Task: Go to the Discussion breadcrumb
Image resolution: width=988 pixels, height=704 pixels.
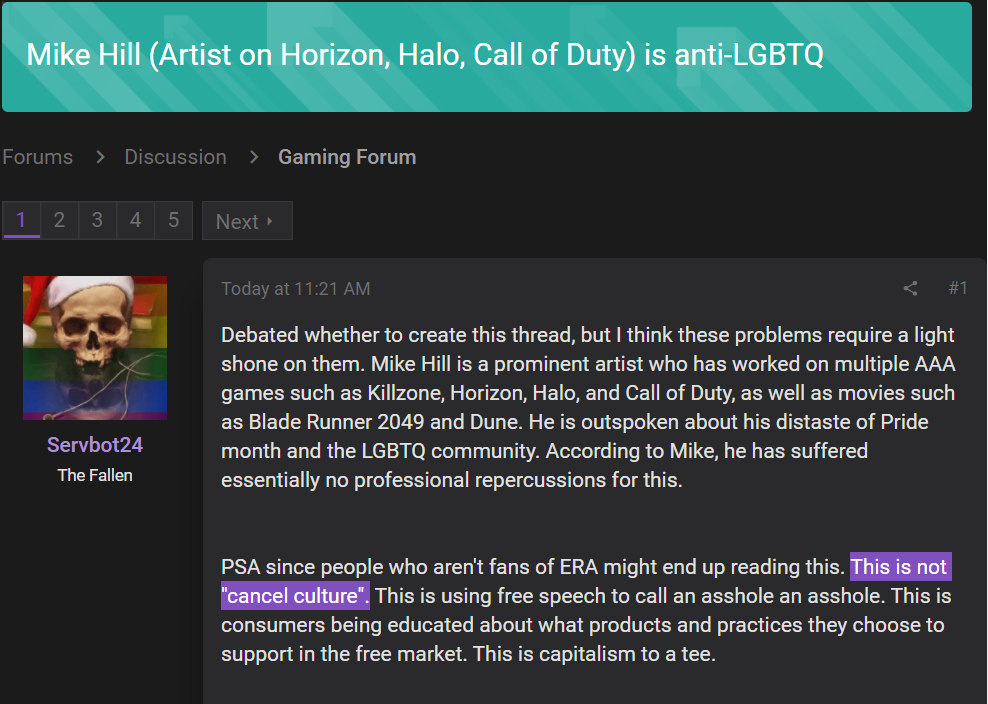Action: [175, 157]
